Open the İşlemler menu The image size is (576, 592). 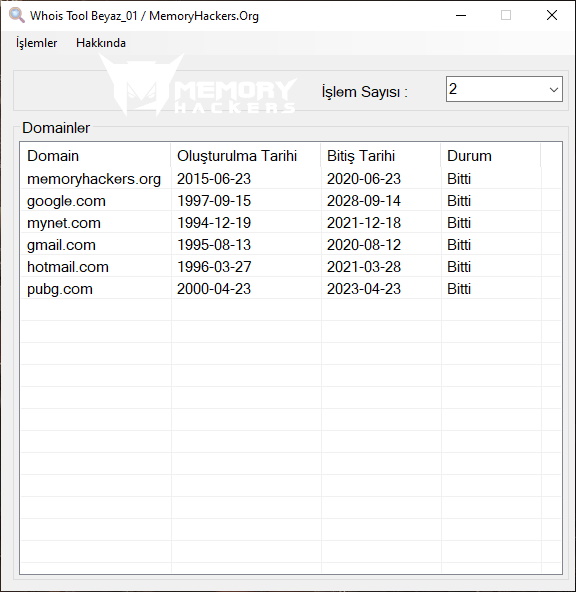pyautogui.click(x=36, y=43)
